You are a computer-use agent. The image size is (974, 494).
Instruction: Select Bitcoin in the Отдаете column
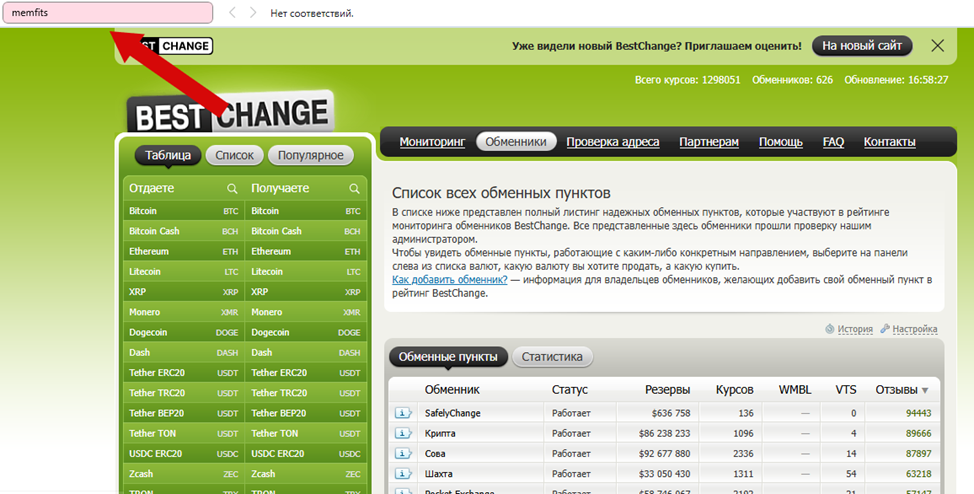pyautogui.click(x=184, y=211)
